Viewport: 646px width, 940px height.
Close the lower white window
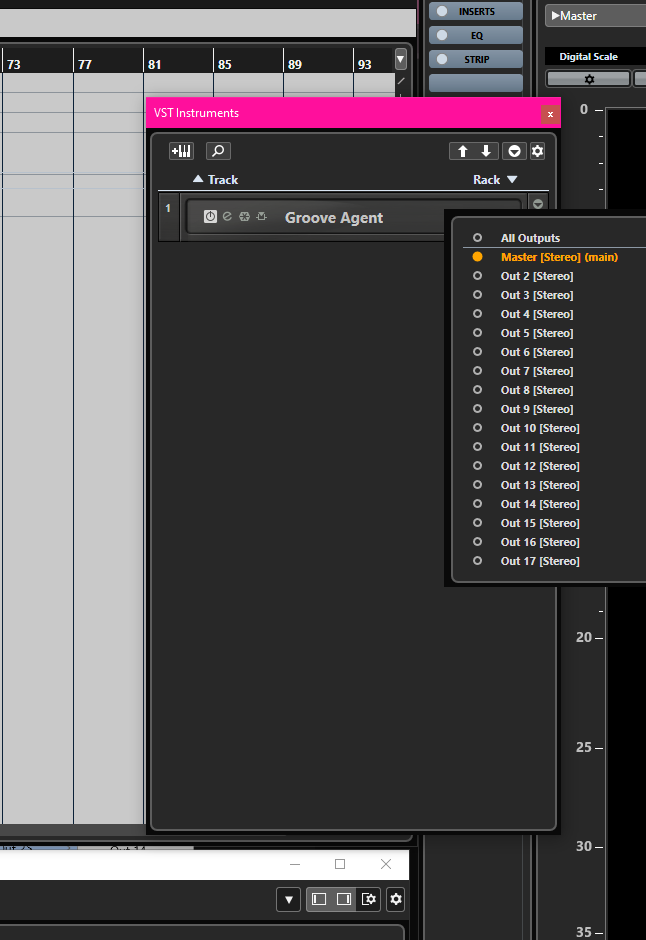386,864
